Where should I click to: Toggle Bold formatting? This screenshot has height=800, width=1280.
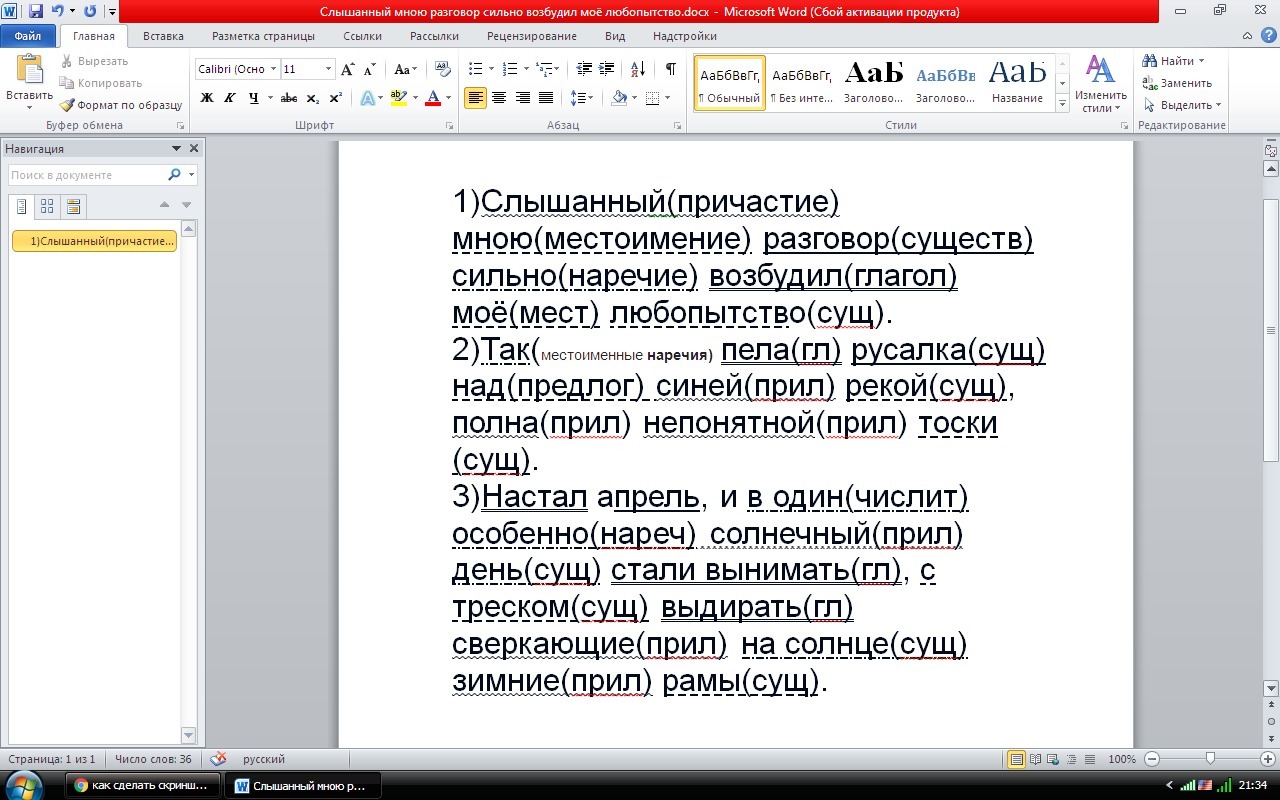point(207,98)
